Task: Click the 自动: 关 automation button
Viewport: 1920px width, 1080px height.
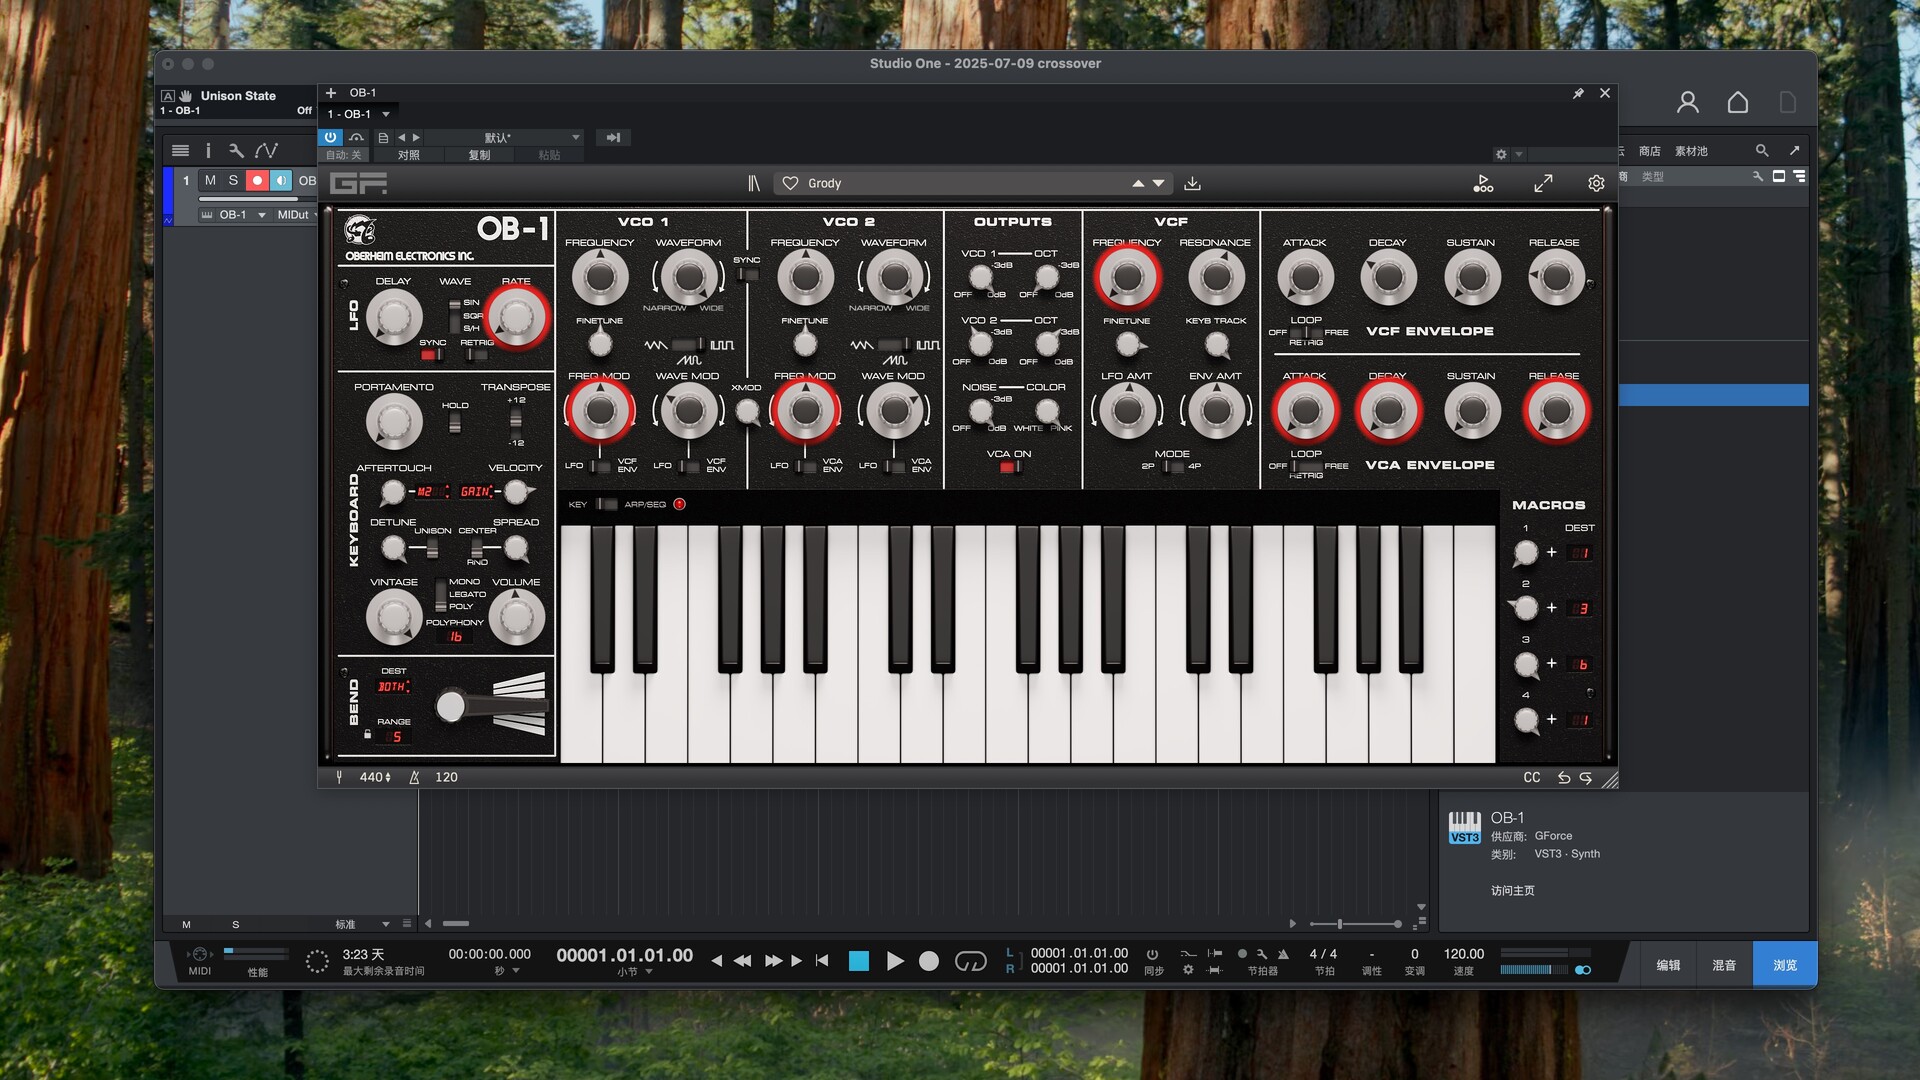Action: (x=343, y=155)
